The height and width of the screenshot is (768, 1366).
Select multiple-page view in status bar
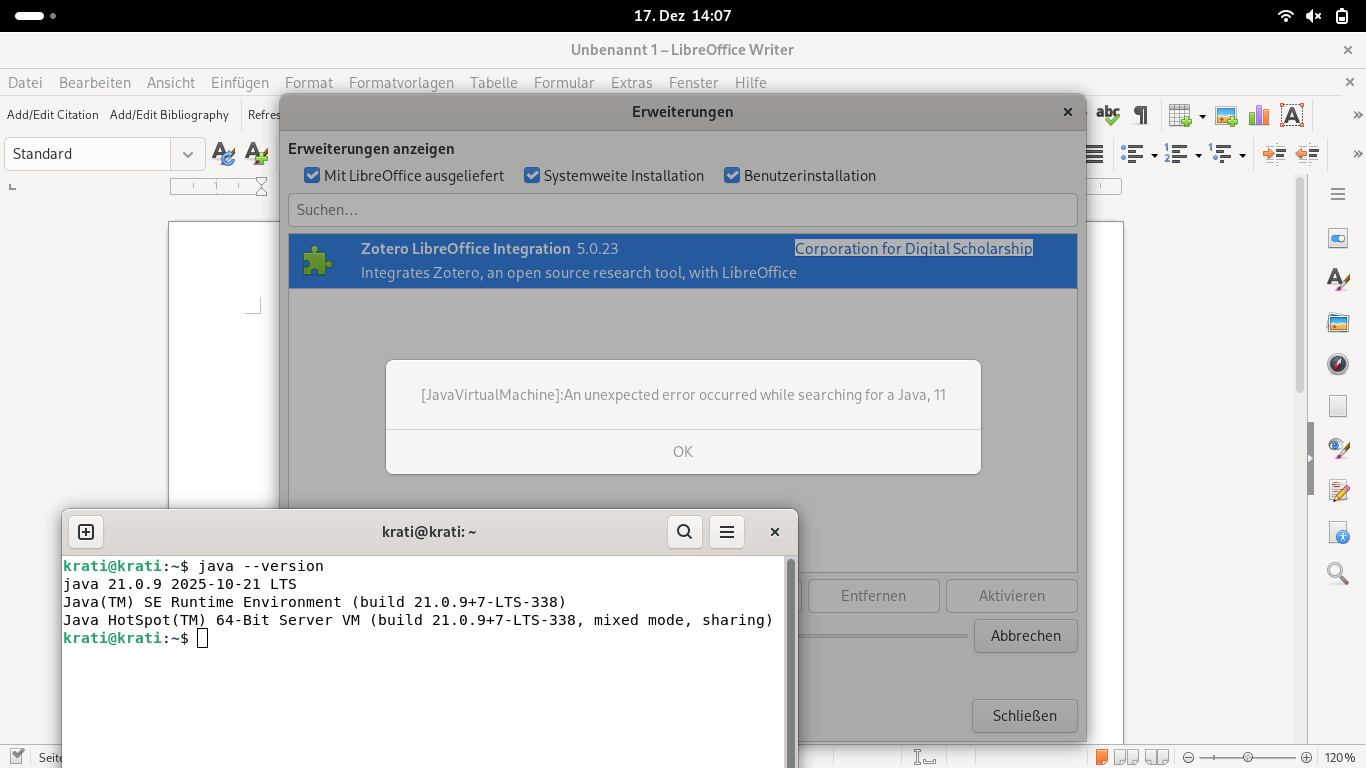pyautogui.click(x=1126, y=757)
